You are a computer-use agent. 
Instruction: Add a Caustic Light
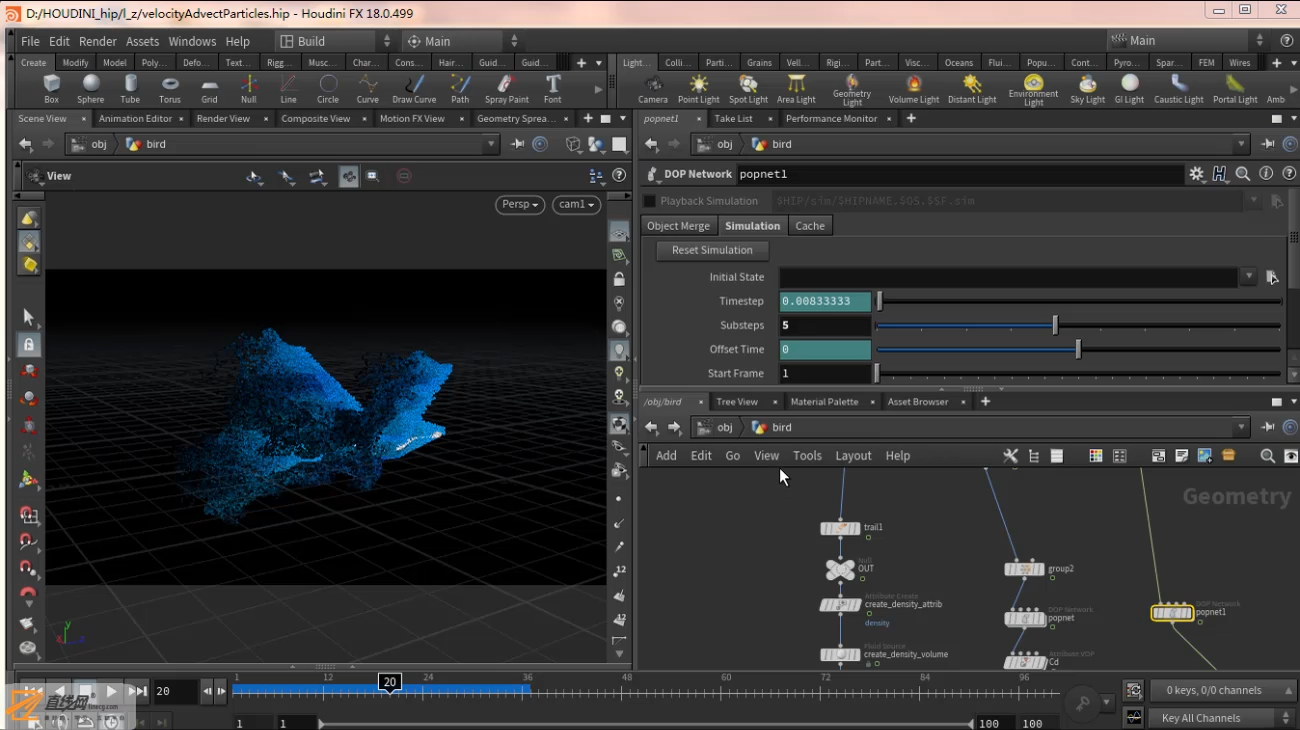[1179, 89]
